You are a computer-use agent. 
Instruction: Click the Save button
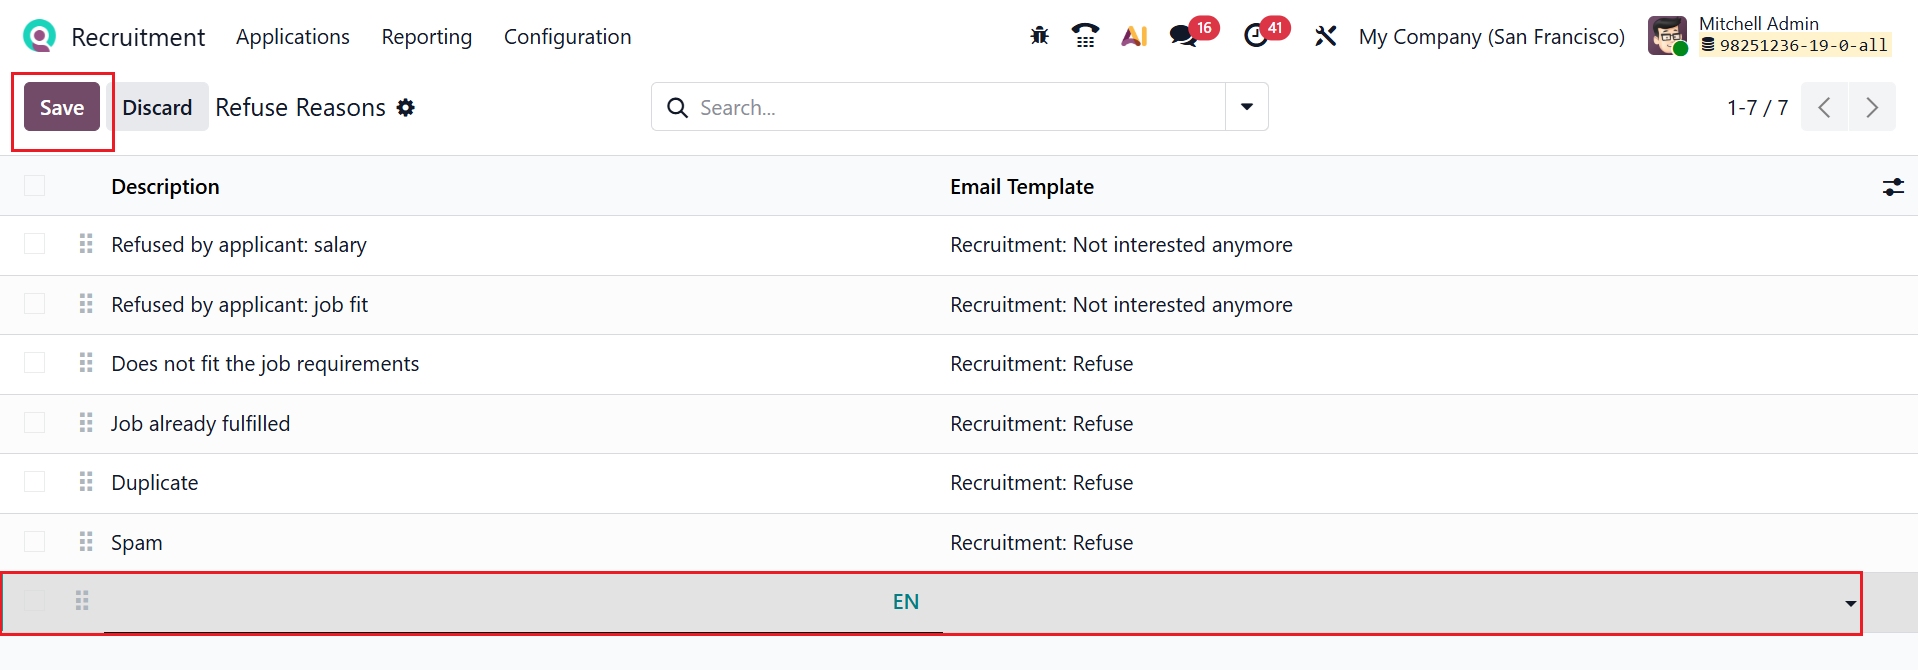pos(62,108)
